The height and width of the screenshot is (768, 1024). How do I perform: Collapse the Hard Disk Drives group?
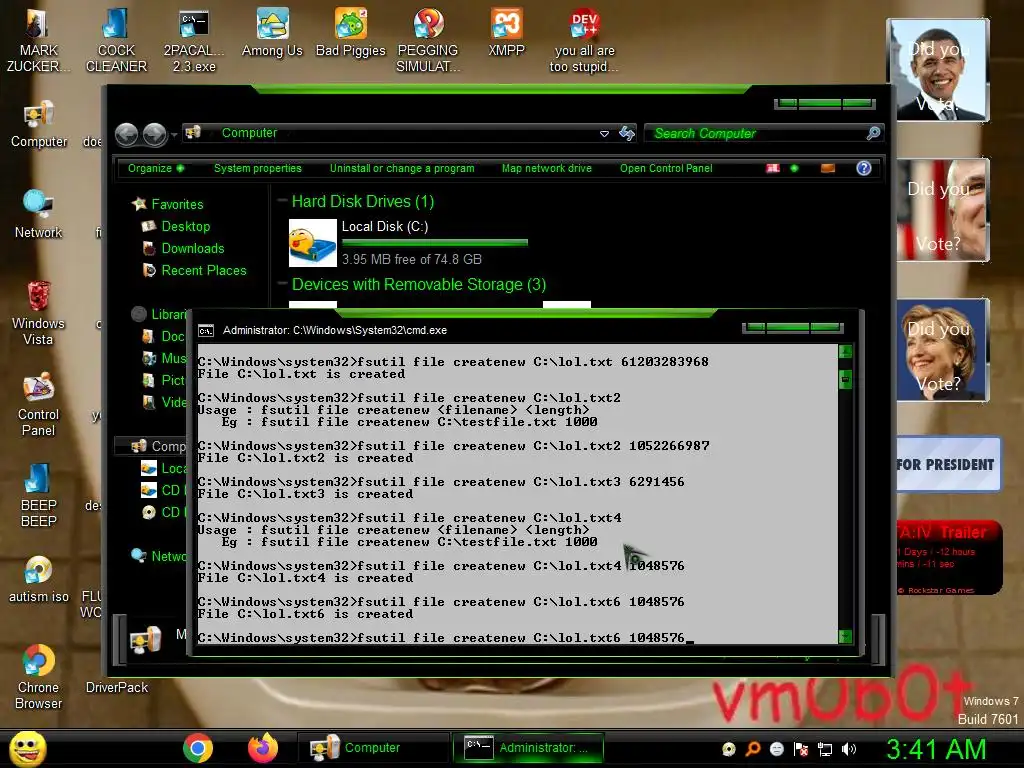pyautogui.click(x=283, y=200)
